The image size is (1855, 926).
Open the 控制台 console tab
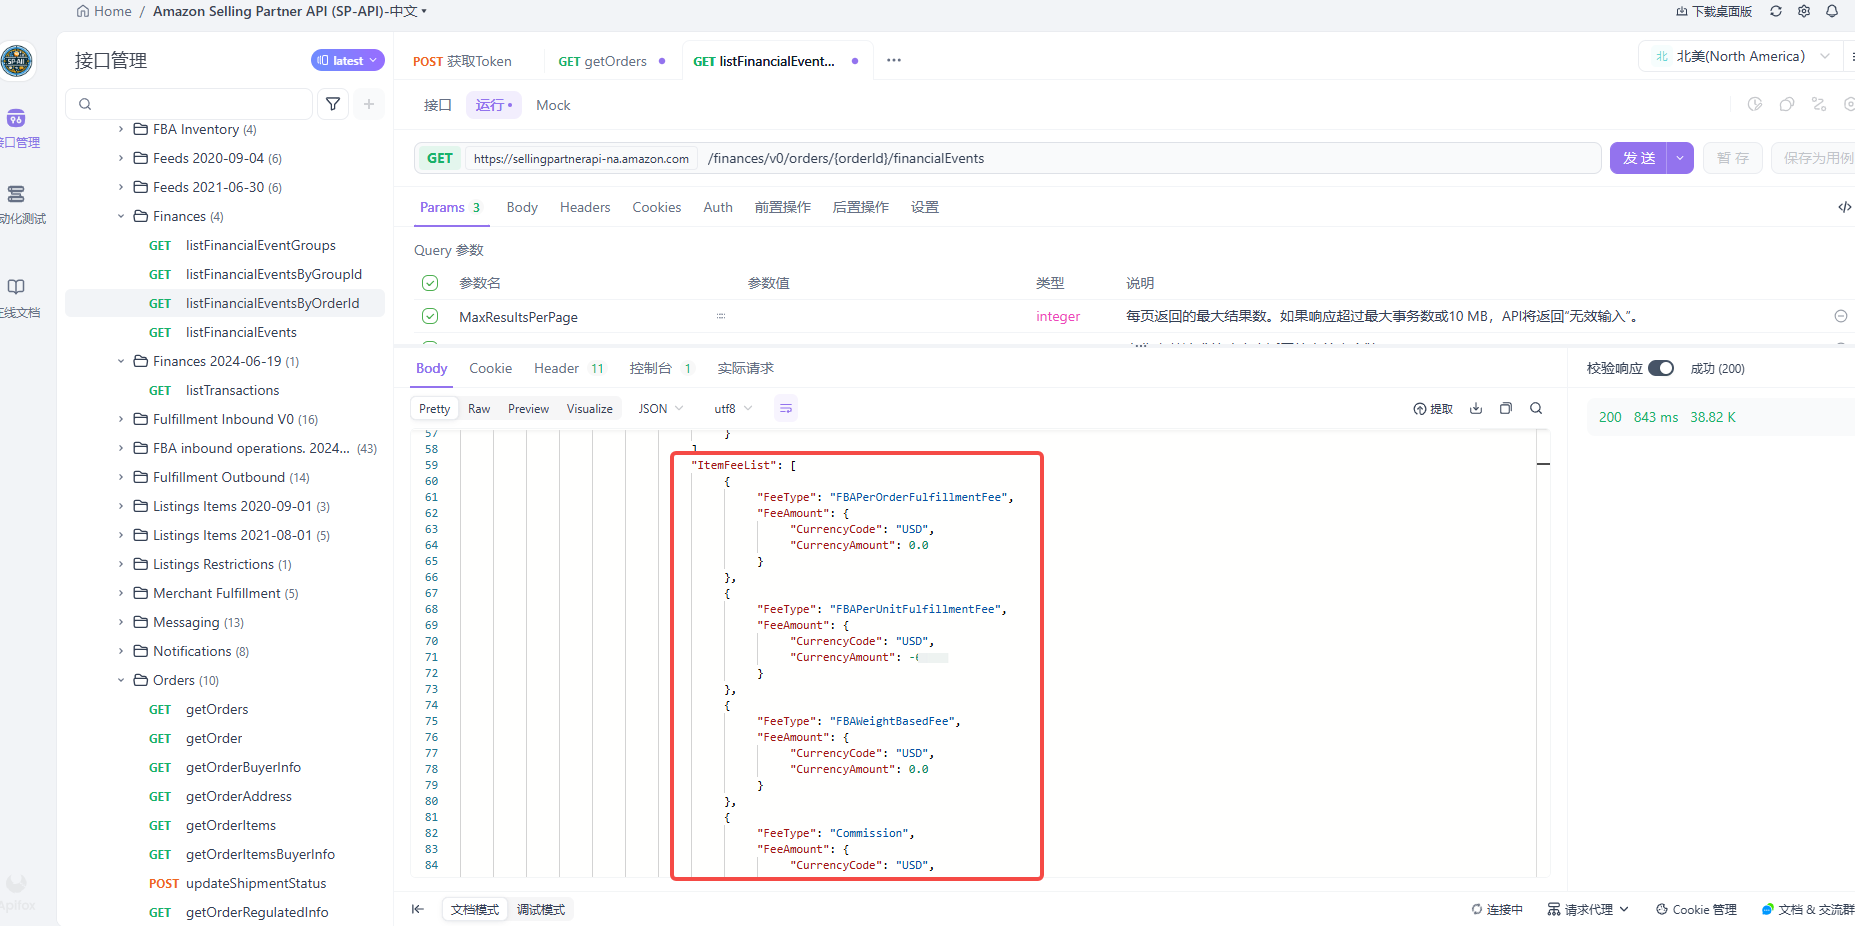click(x=661, y=368)
